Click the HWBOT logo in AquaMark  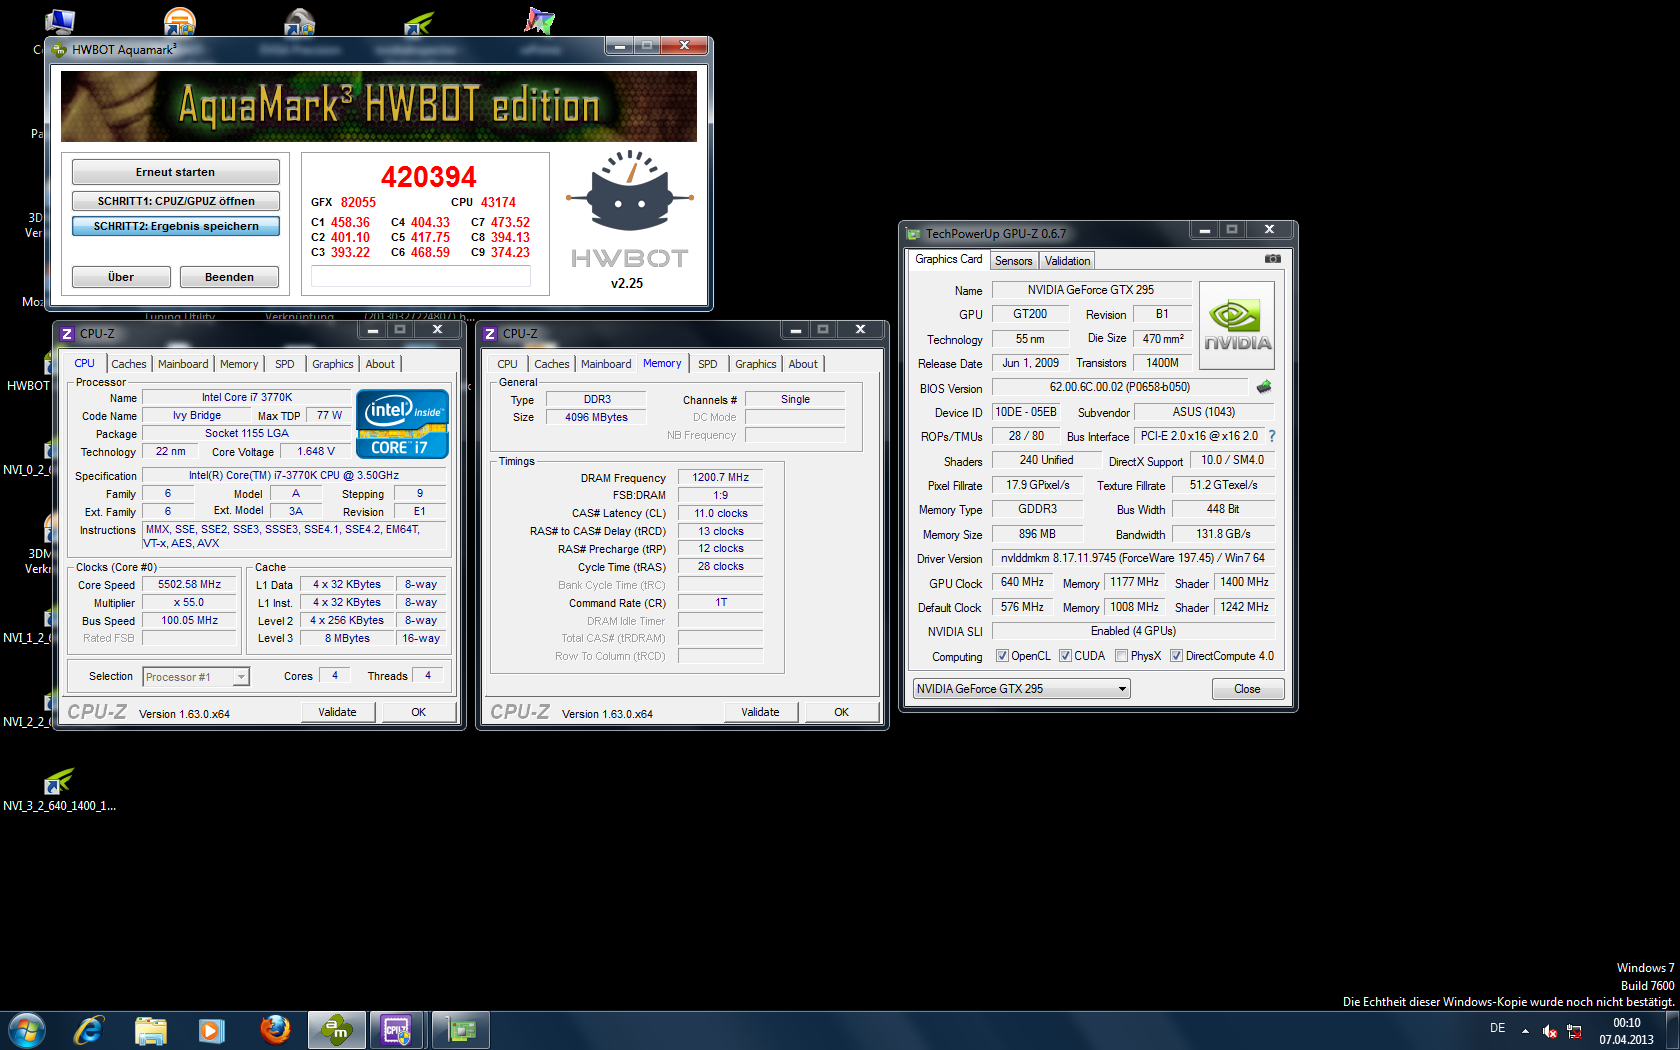(x=629, y=210)
